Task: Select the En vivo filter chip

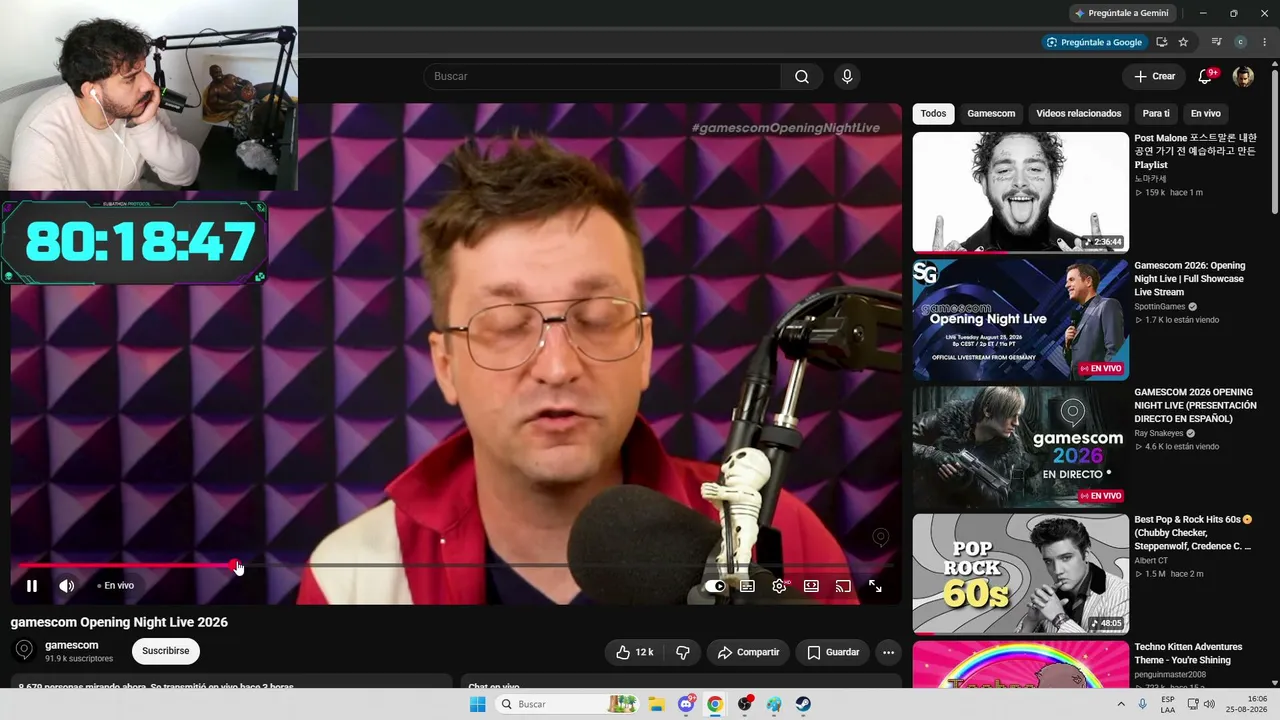Action: (1205, 114)
